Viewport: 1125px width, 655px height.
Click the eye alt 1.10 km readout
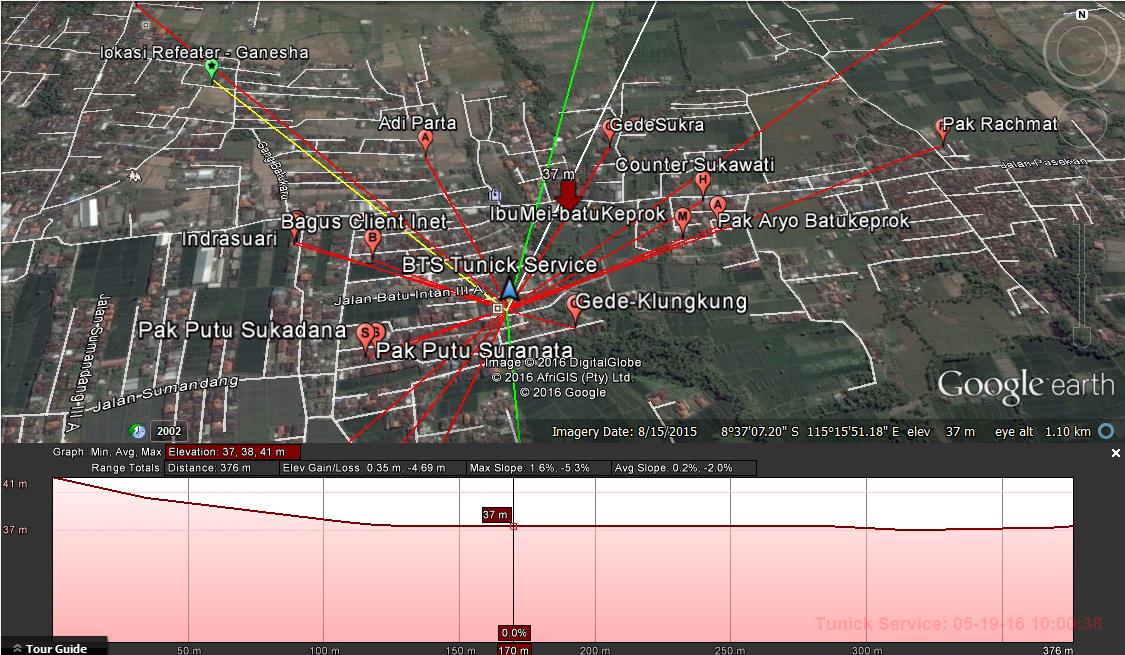click(x=1042, y=432)
